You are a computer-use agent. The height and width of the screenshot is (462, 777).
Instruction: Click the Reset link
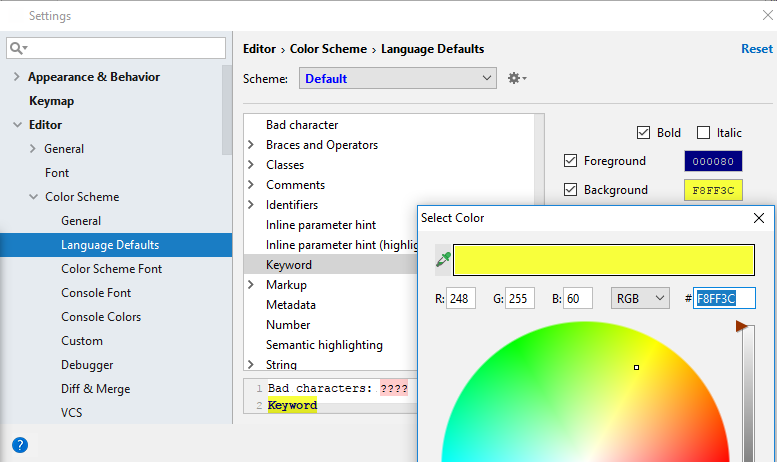(756, 49)
